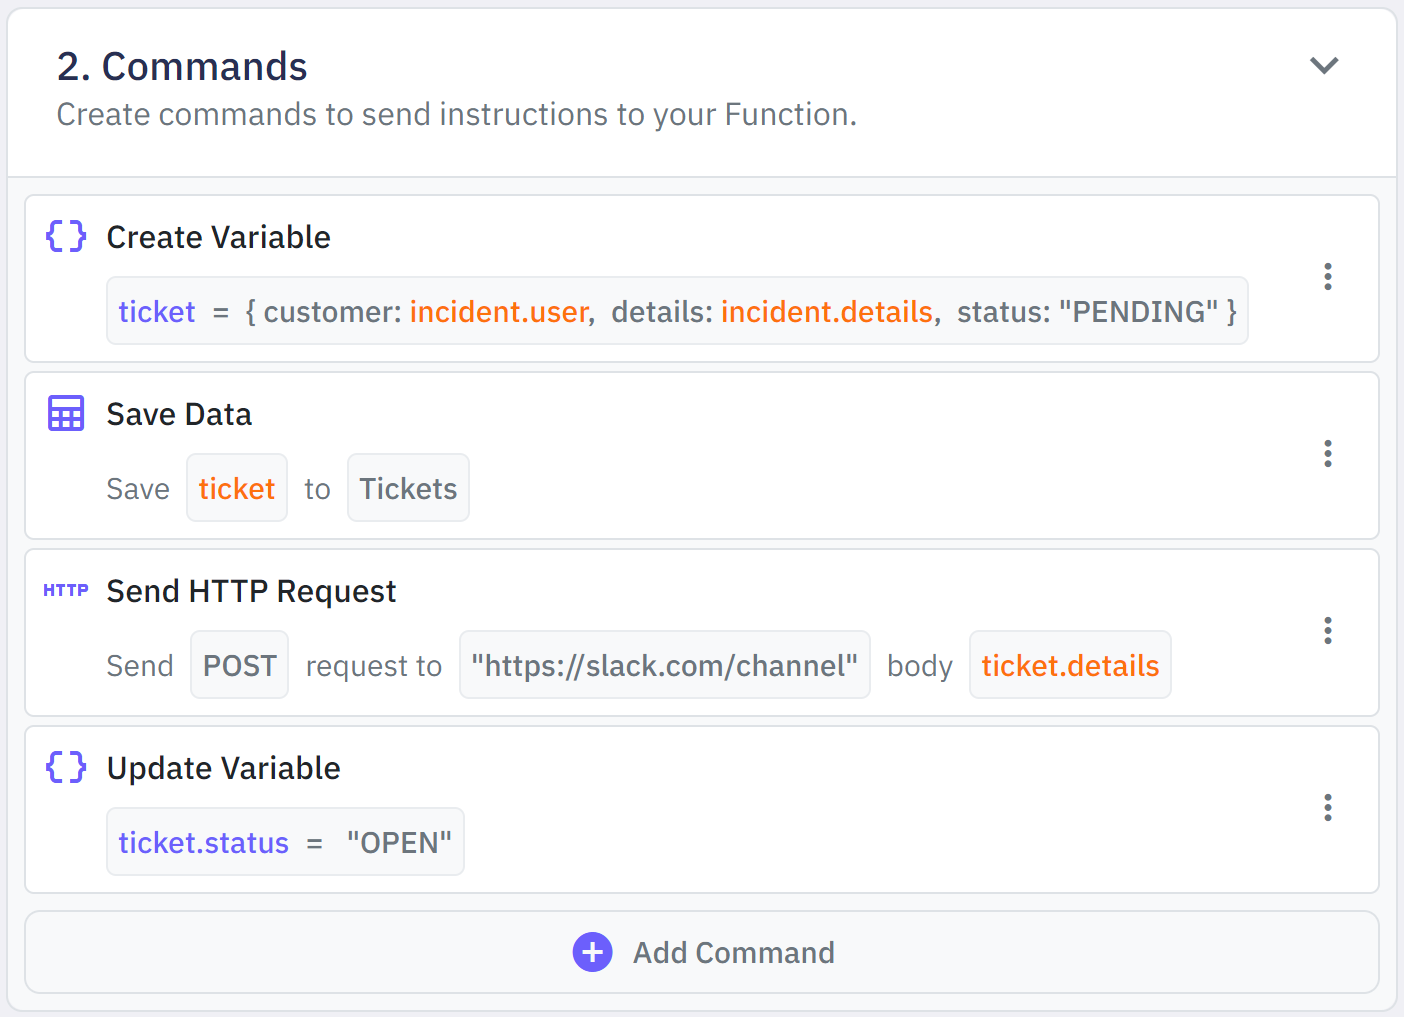
Task: Click the 2. Commands section heading
Action: pos(182,67)
